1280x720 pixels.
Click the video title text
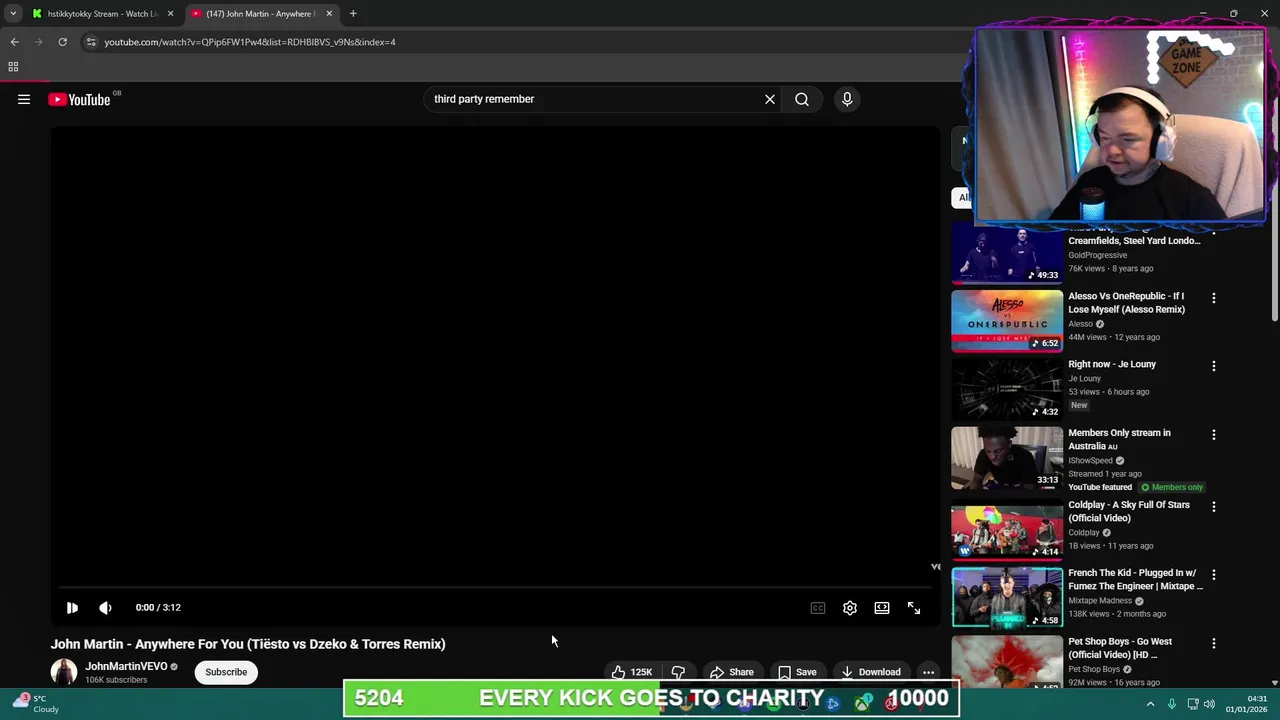pos(248,644)
